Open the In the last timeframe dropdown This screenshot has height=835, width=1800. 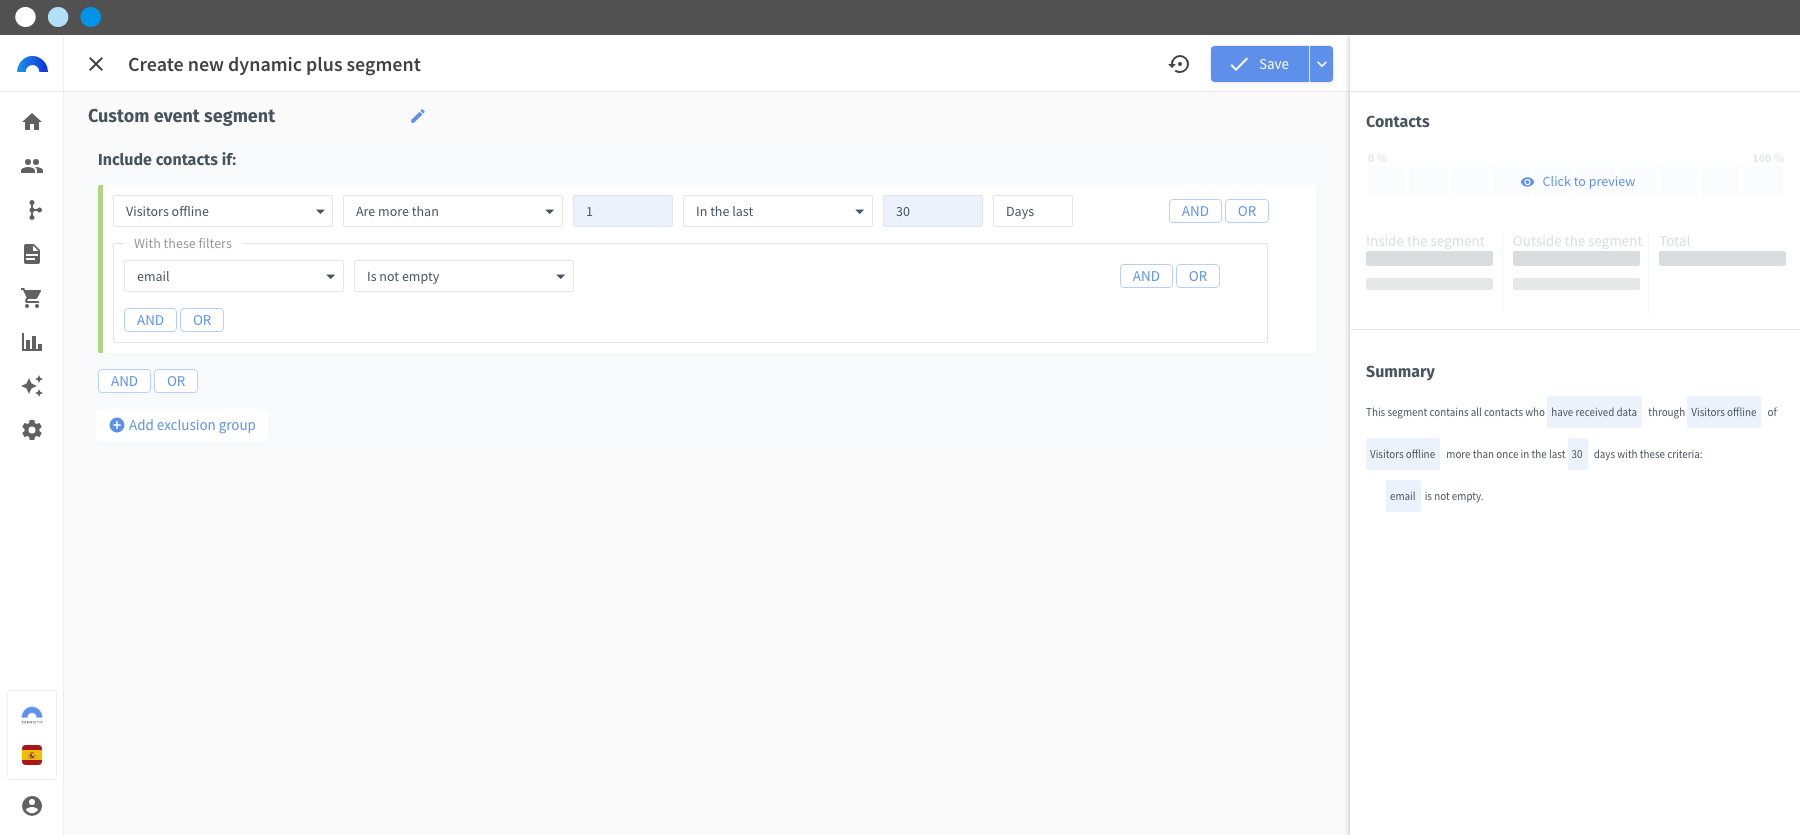pyautogui.click(x=778, y=211)
